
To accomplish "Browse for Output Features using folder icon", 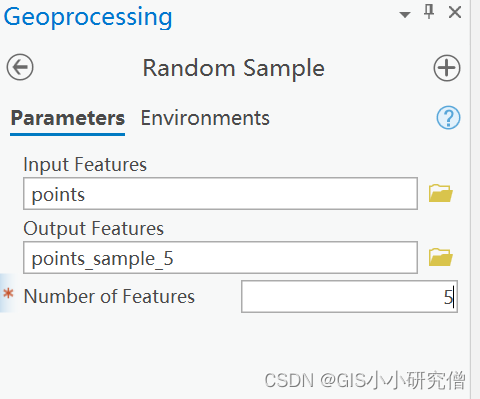I will tap(440, 257).
